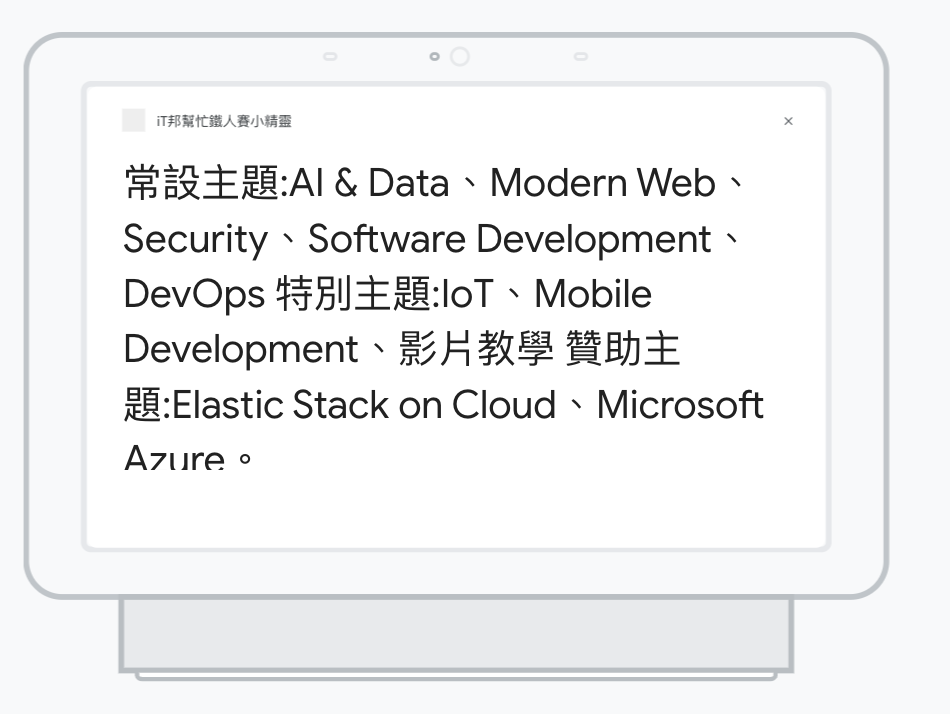Select the Software Development text
Viewport: 950px width, 714px height.
point(509,240)
